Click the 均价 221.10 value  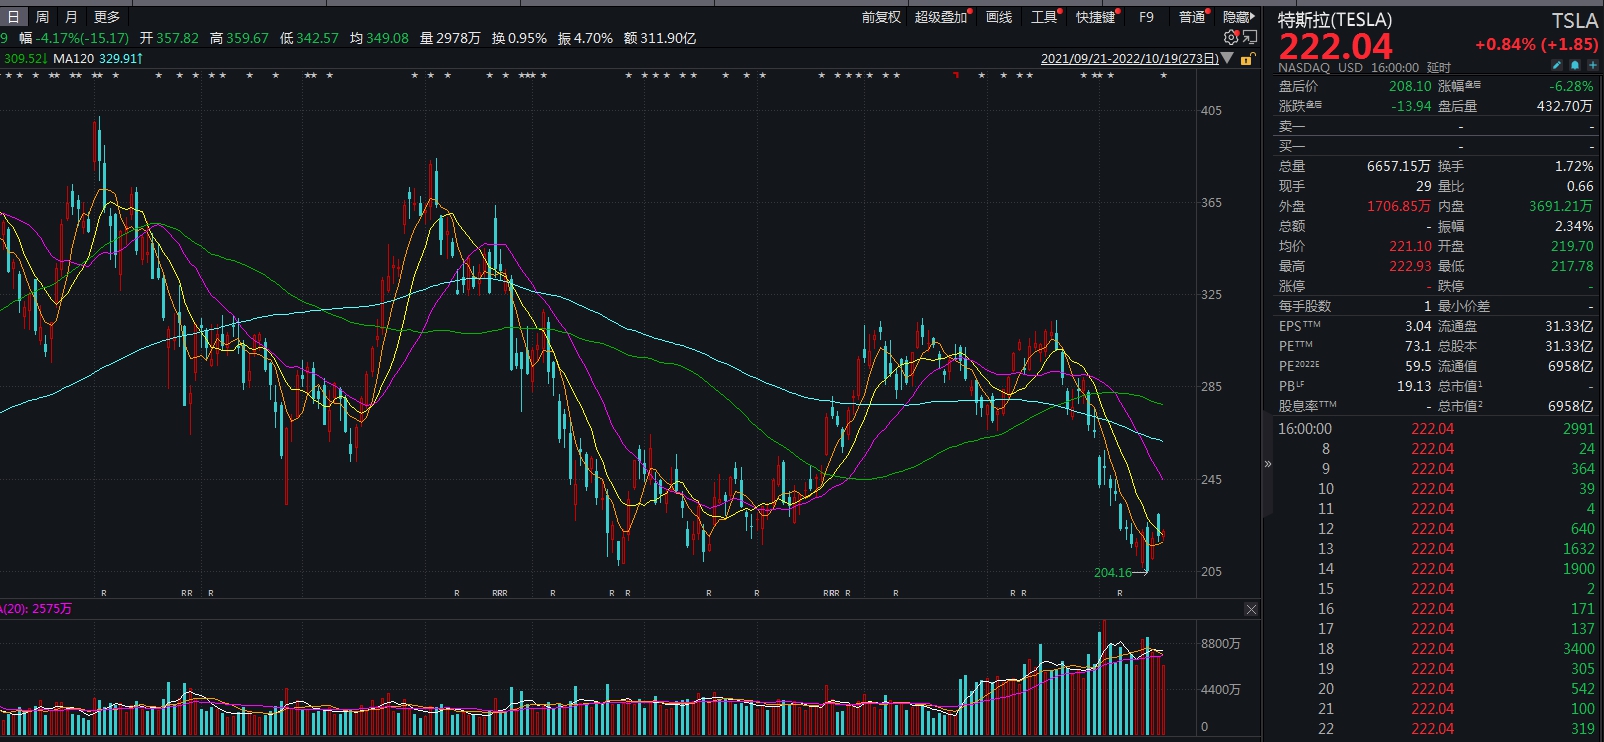click(1410, 246)
